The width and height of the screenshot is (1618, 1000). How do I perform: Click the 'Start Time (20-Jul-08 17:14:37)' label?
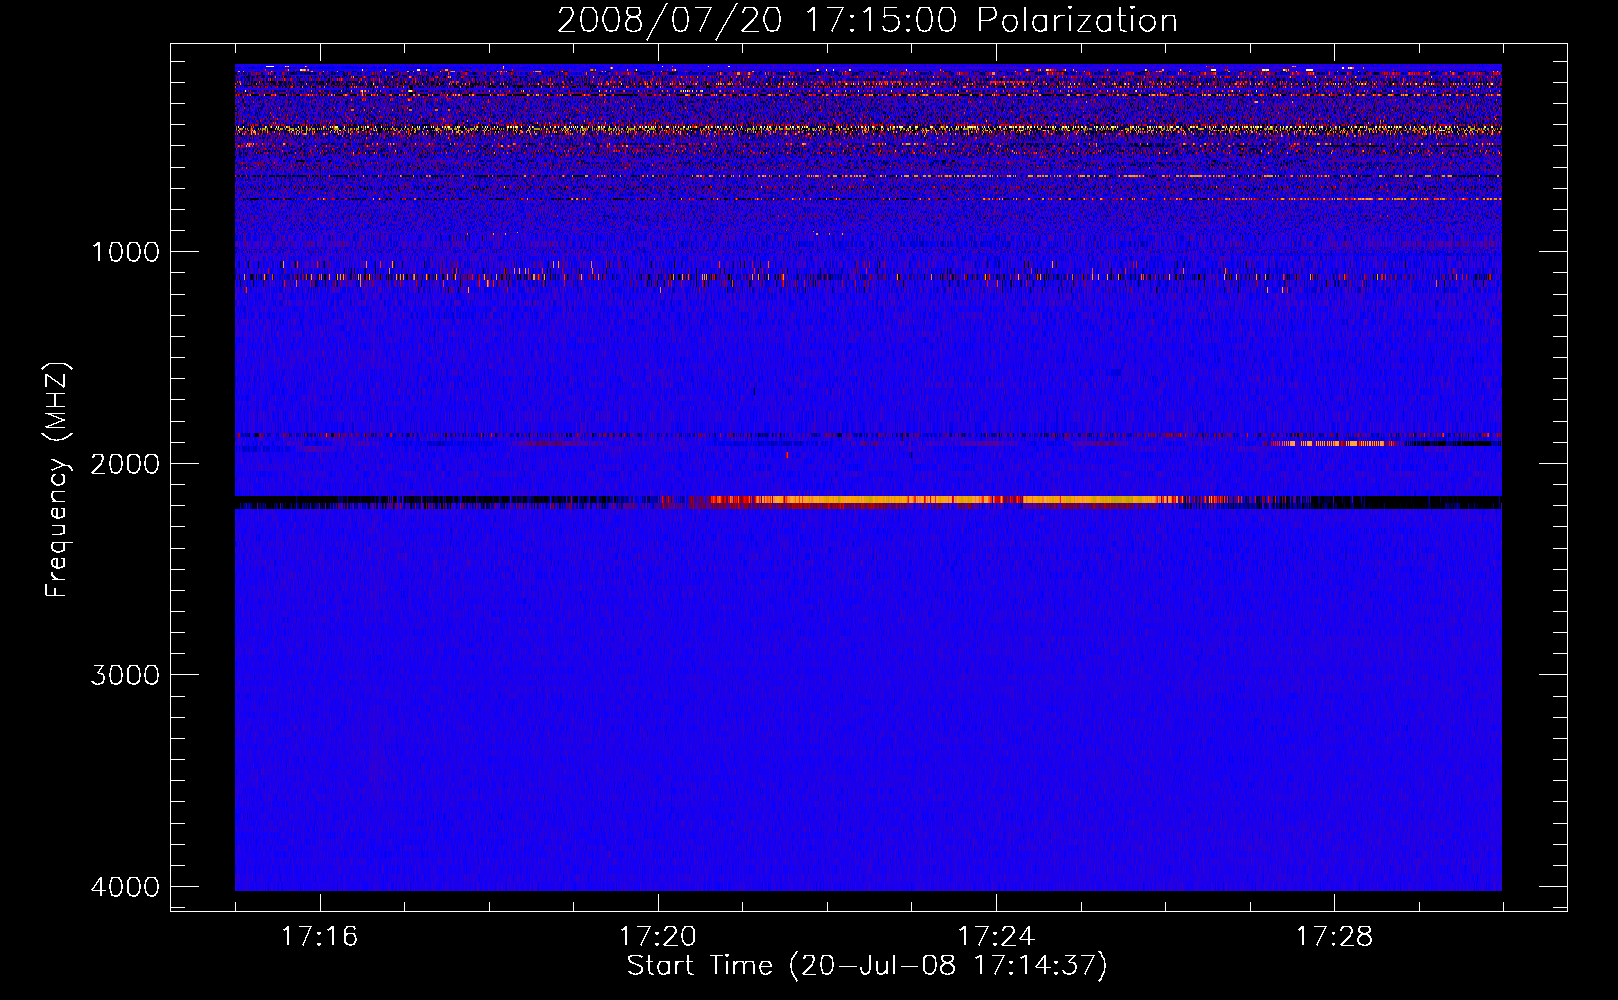coord(867,966)
